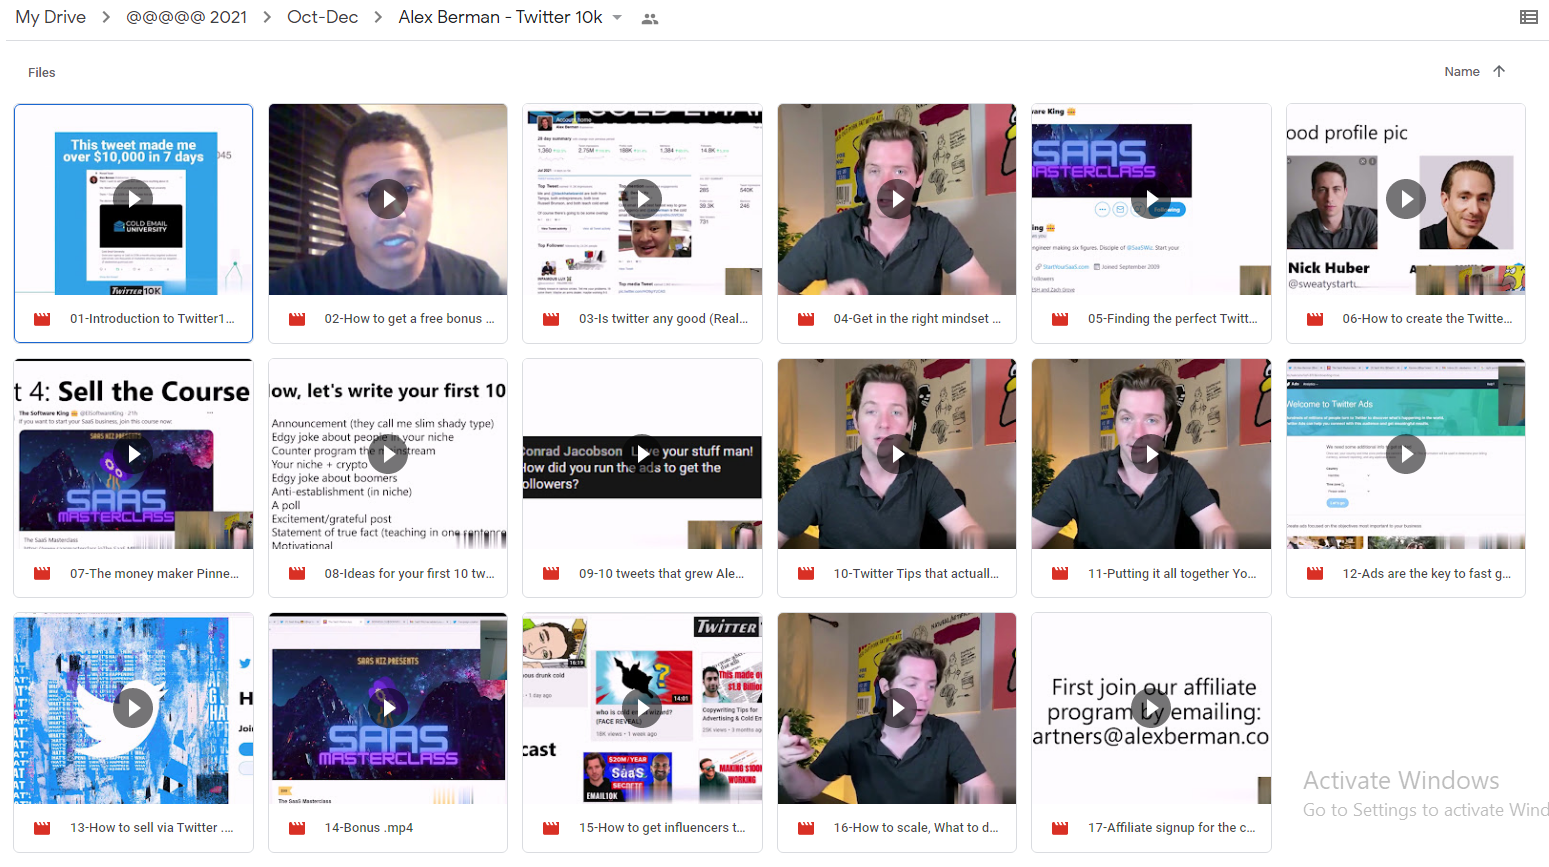Select file name "15-How to get influencers t..."
The height and width of the screenshot is (867, 1549).
[x=662, y=828]
